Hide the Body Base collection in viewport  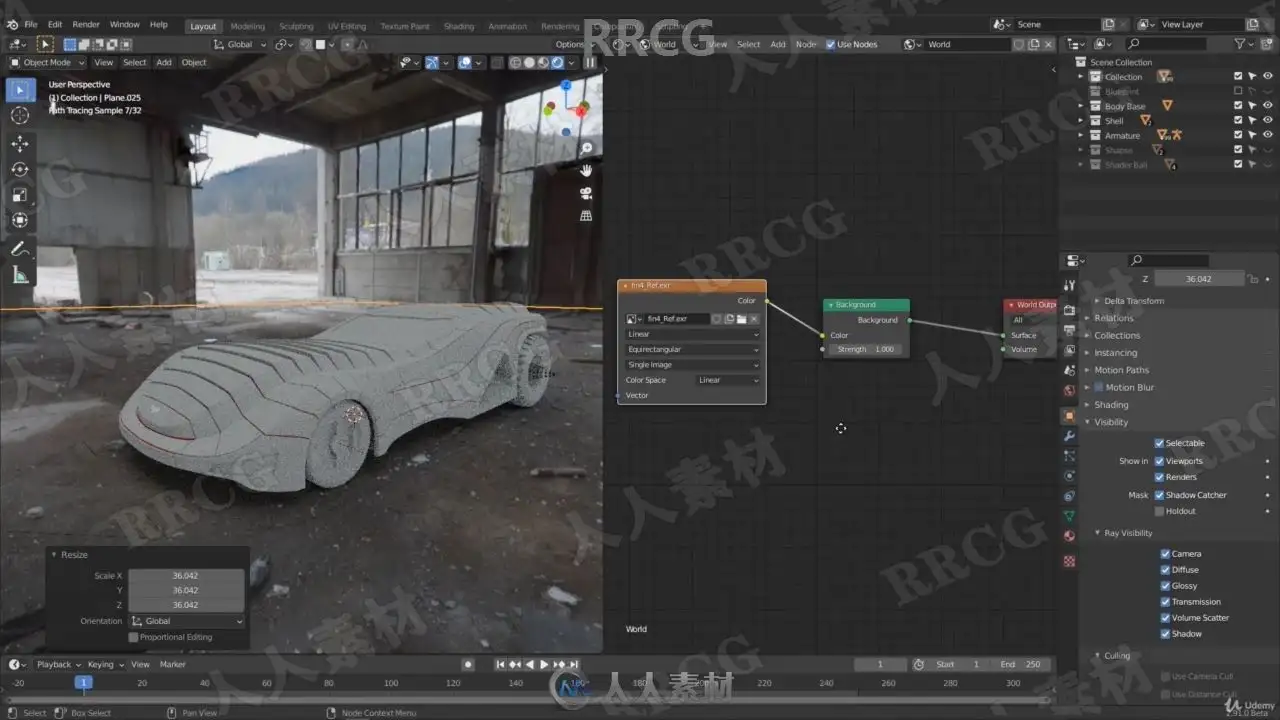[x=1267, y=105]
